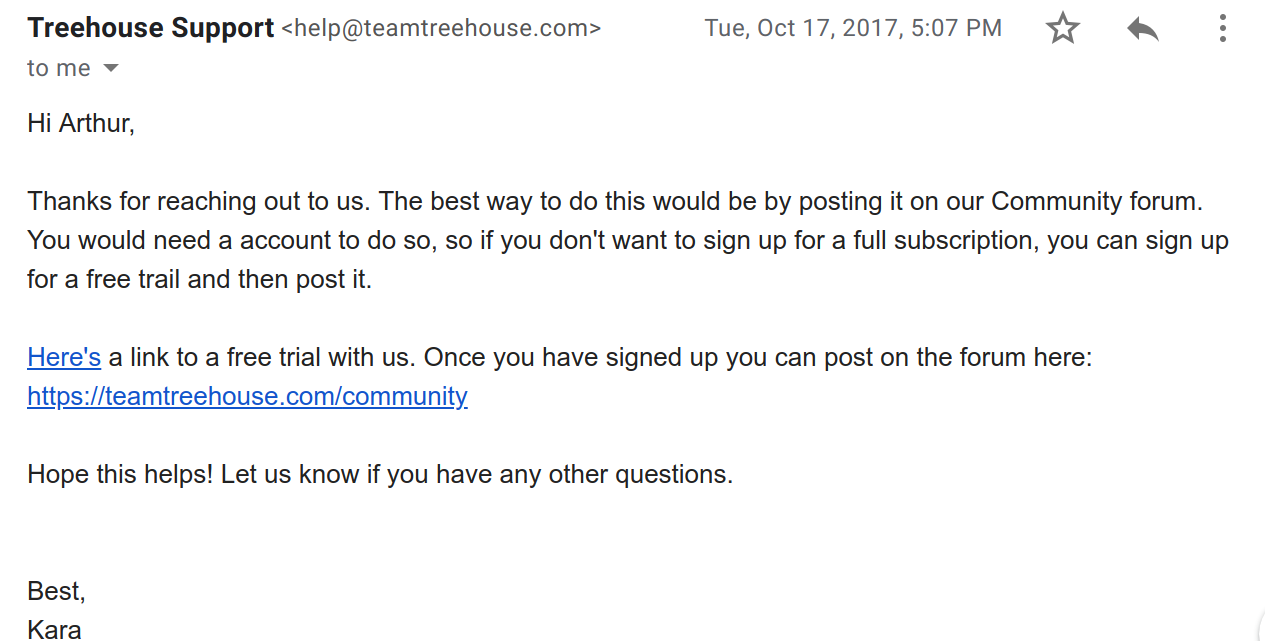Expand recipient details arrow beside "to me"
The image size is (1265, 641).
click(x=111, y=69)
